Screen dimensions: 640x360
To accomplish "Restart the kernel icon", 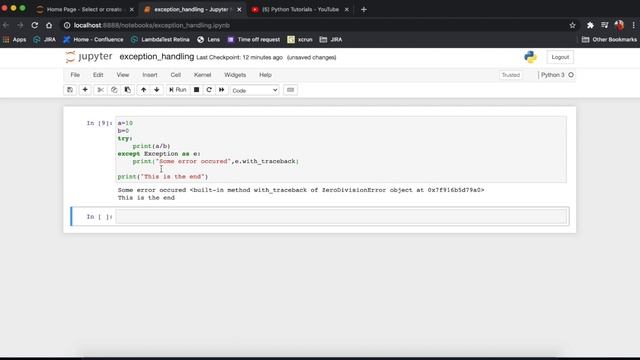I will (x=209, y=90).
